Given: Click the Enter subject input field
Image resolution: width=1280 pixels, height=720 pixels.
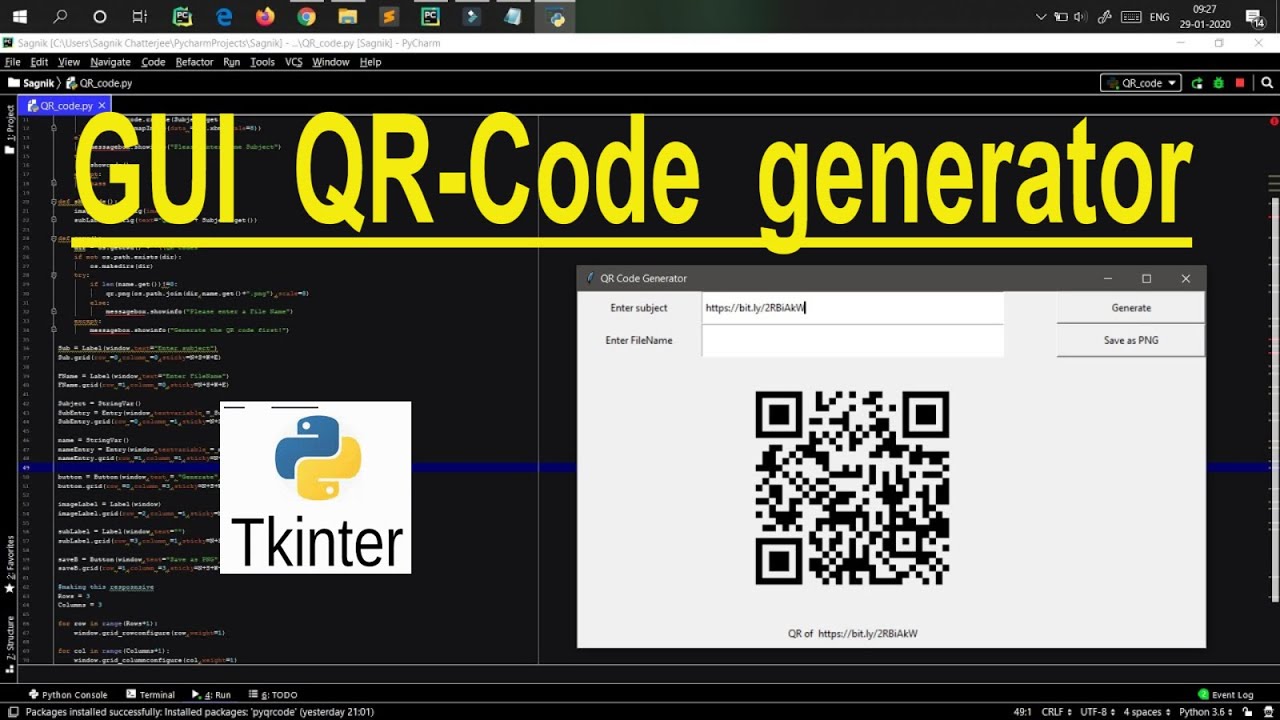Looking at the screenshot, I should pos(853,308).
